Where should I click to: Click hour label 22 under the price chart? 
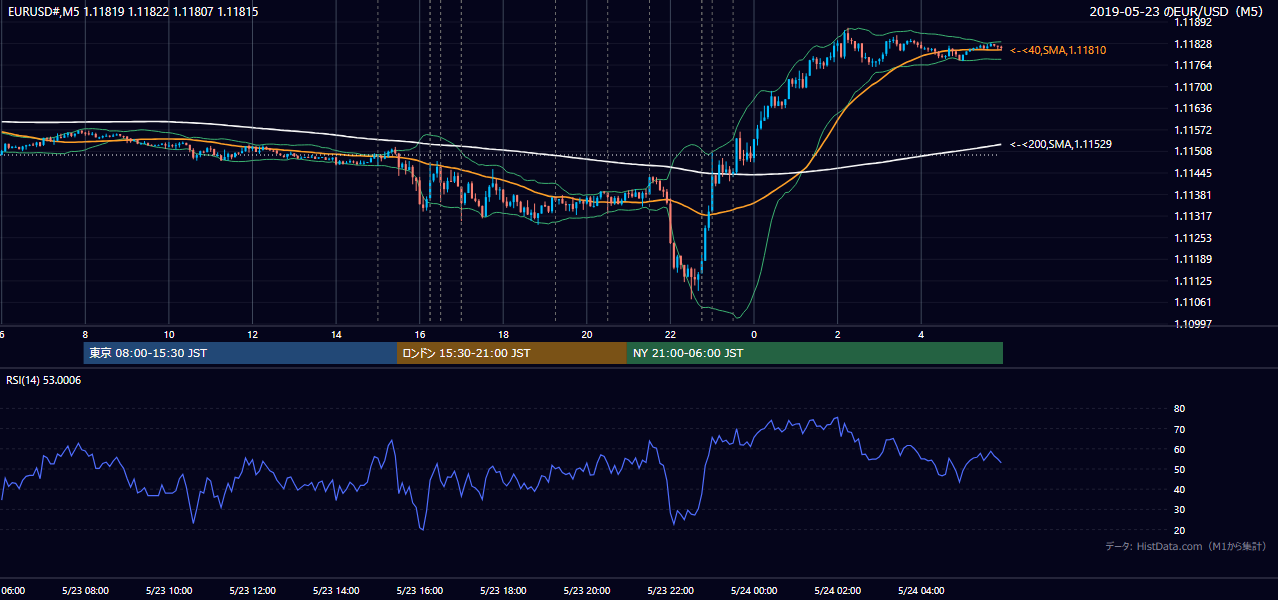671,335
